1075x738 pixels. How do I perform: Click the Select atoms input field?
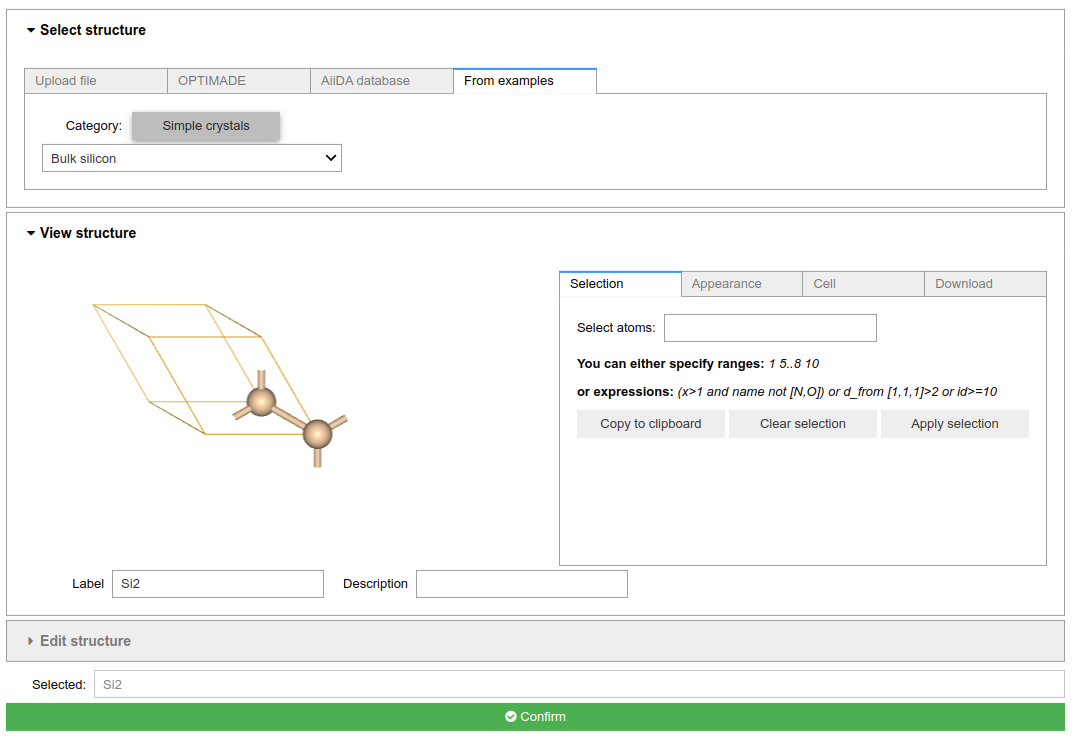[x=770, y=328]
